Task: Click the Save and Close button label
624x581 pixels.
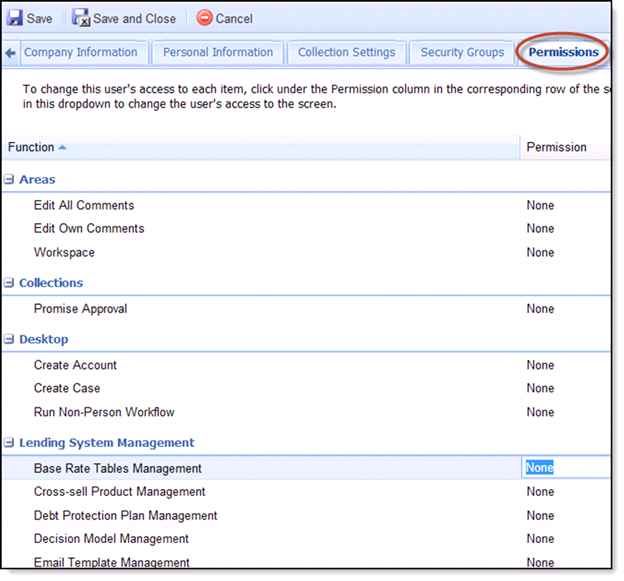Action: point(135,18)
